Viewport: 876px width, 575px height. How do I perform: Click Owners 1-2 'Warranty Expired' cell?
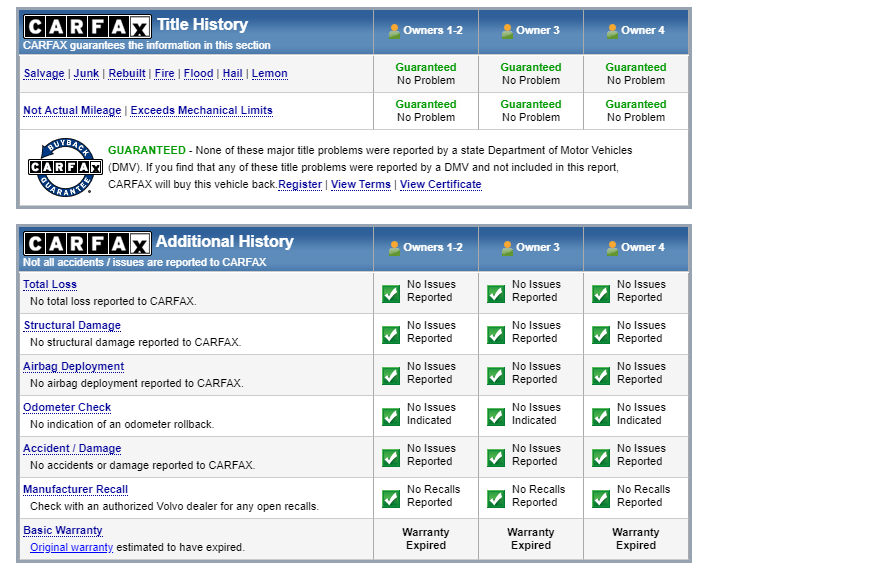coord(426,539)
